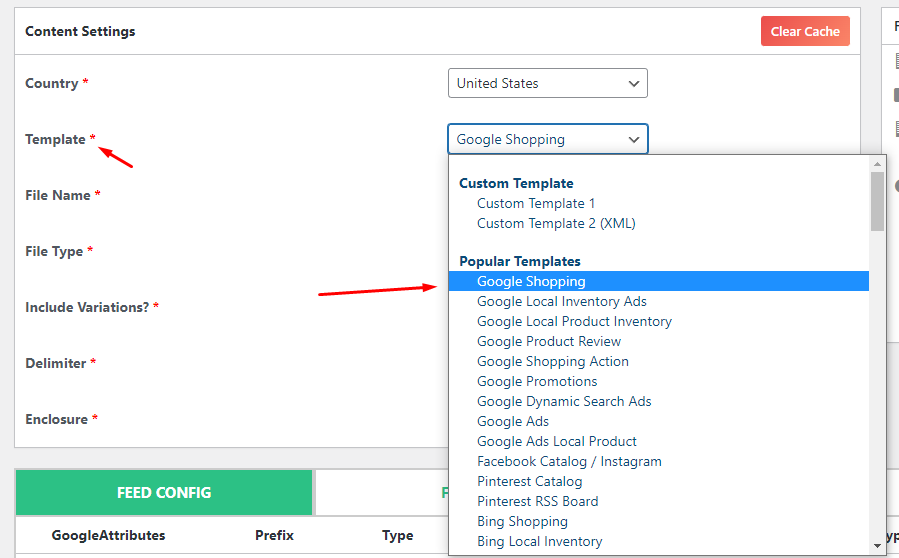Choose Google Promotions template
This screenshot has width=899, height=558.
[x=537, y=381]
